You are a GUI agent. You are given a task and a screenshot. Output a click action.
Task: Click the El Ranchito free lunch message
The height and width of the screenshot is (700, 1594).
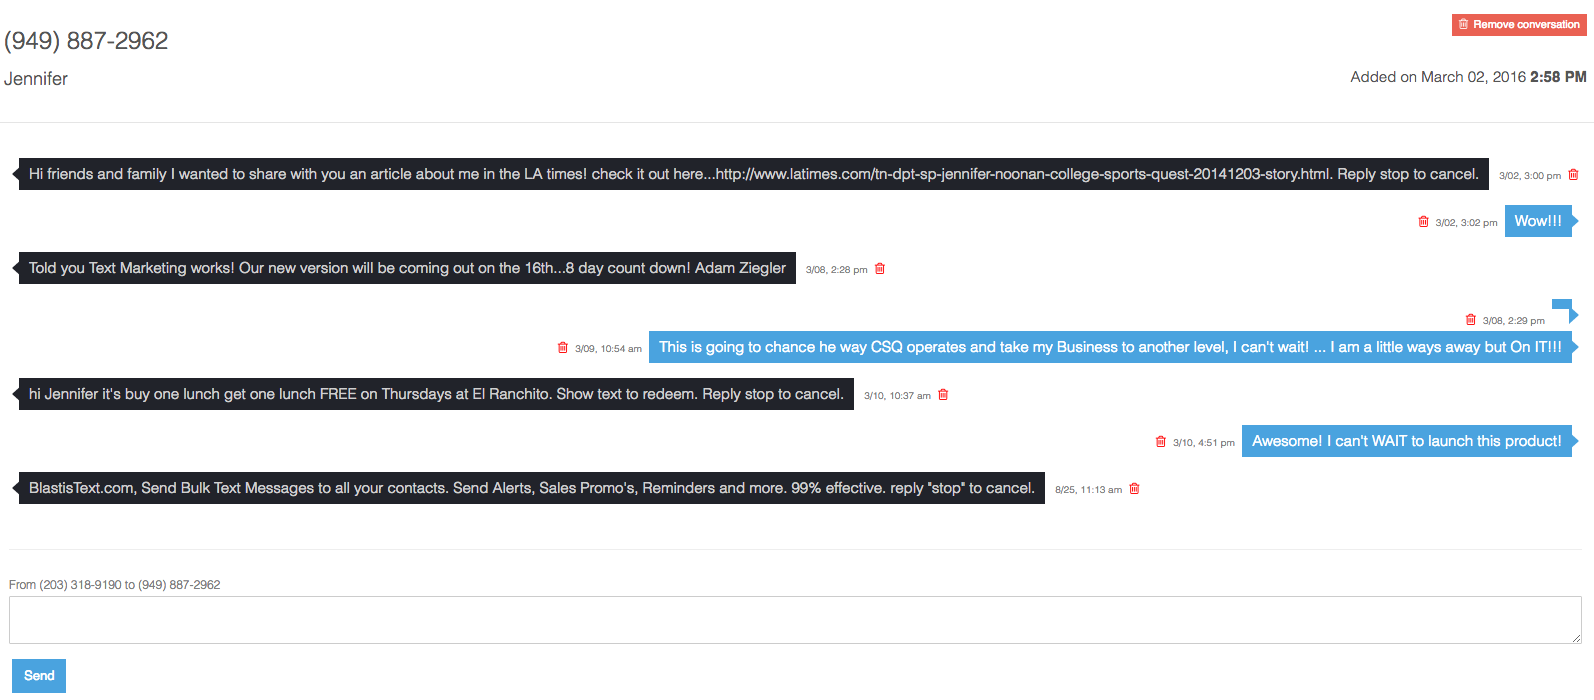point(436,394)
